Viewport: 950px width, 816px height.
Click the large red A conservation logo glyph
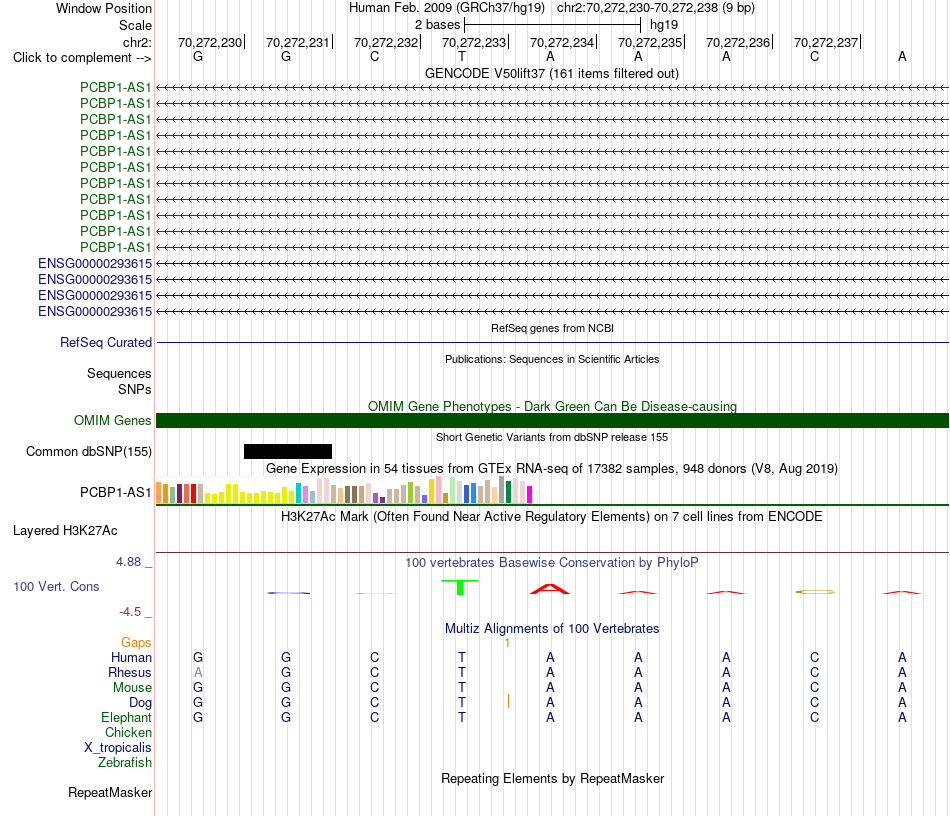point(550,589)
